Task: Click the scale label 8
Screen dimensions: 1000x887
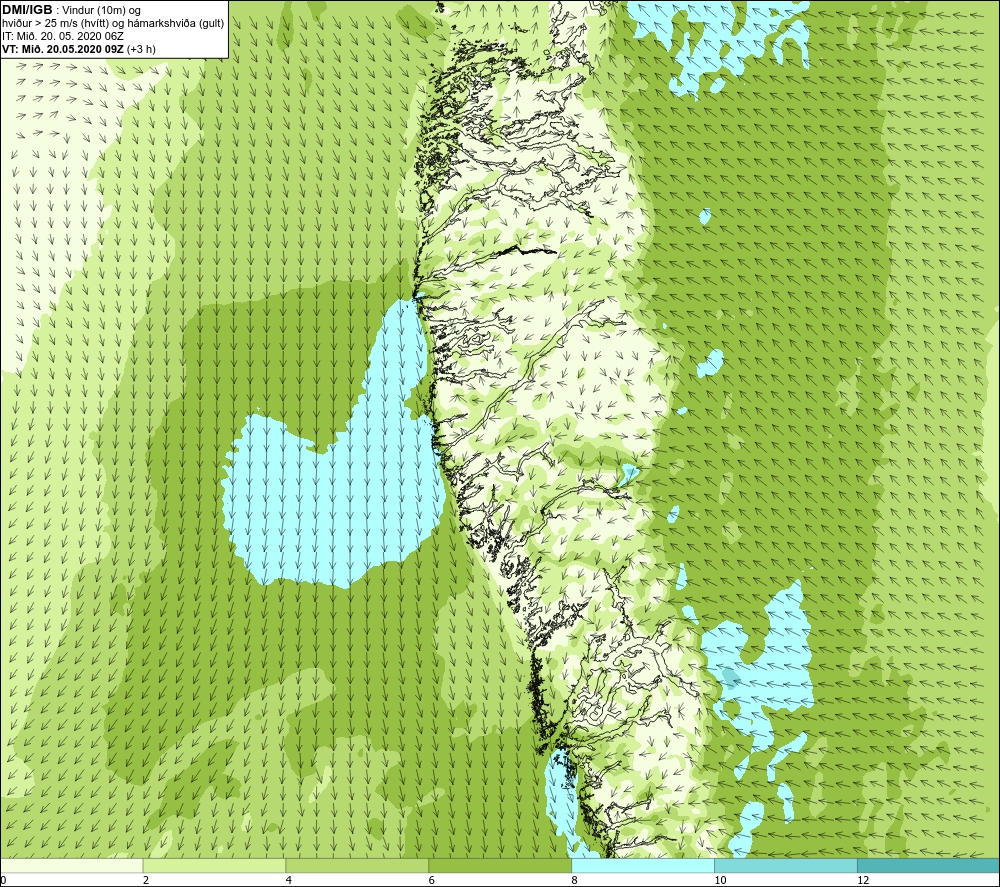Action: [x=575, y=881]
